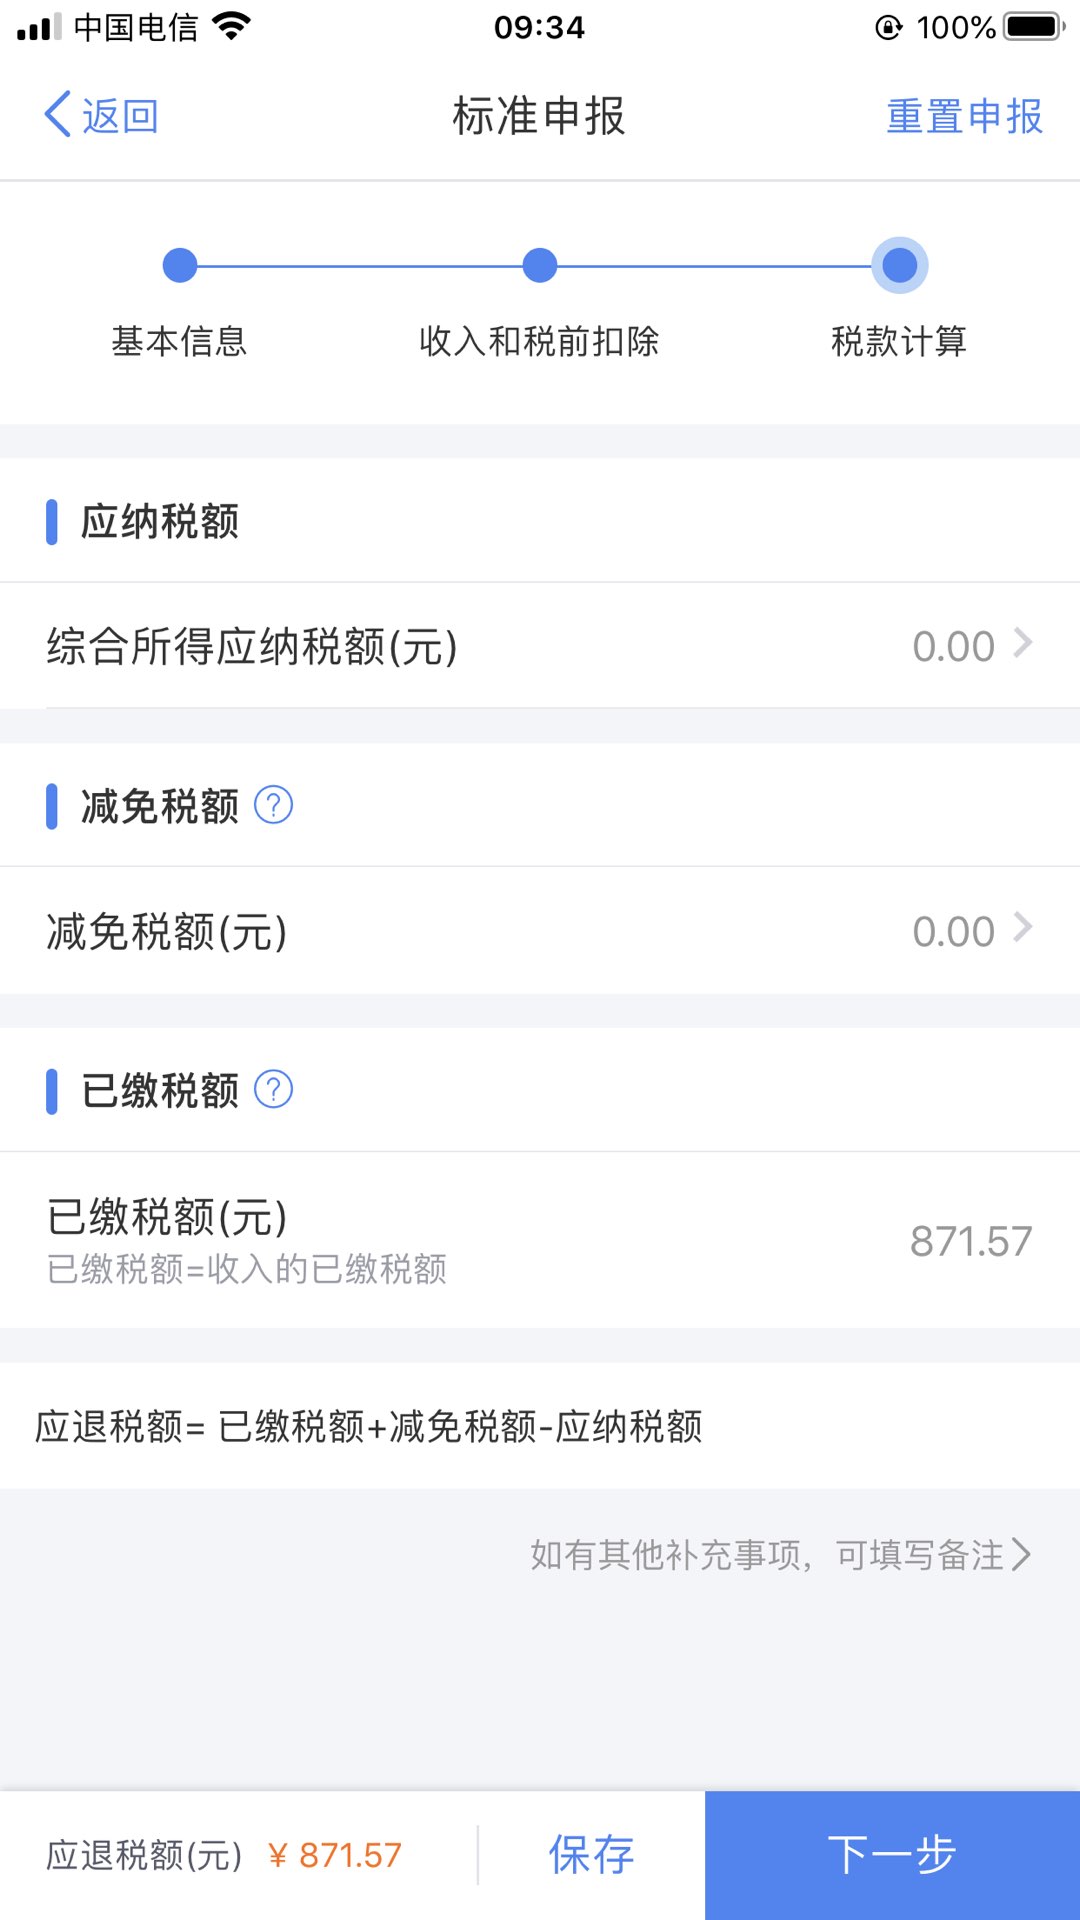Tap the 如有其他补充事项 remarks text

[767, 1555]
